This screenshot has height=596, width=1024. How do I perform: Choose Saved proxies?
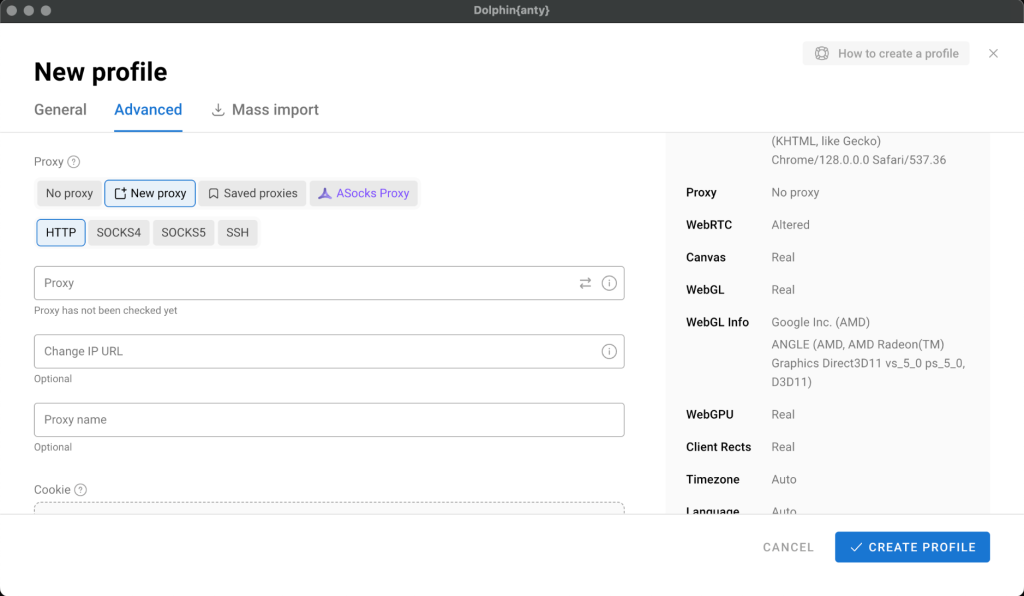(253, 193)
